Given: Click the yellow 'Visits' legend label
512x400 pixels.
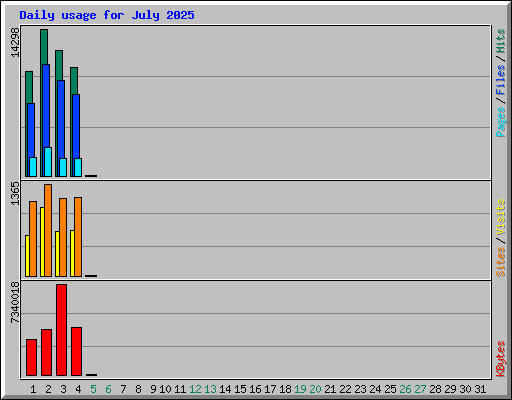Looking at the screenshot, I should [500, 217].
